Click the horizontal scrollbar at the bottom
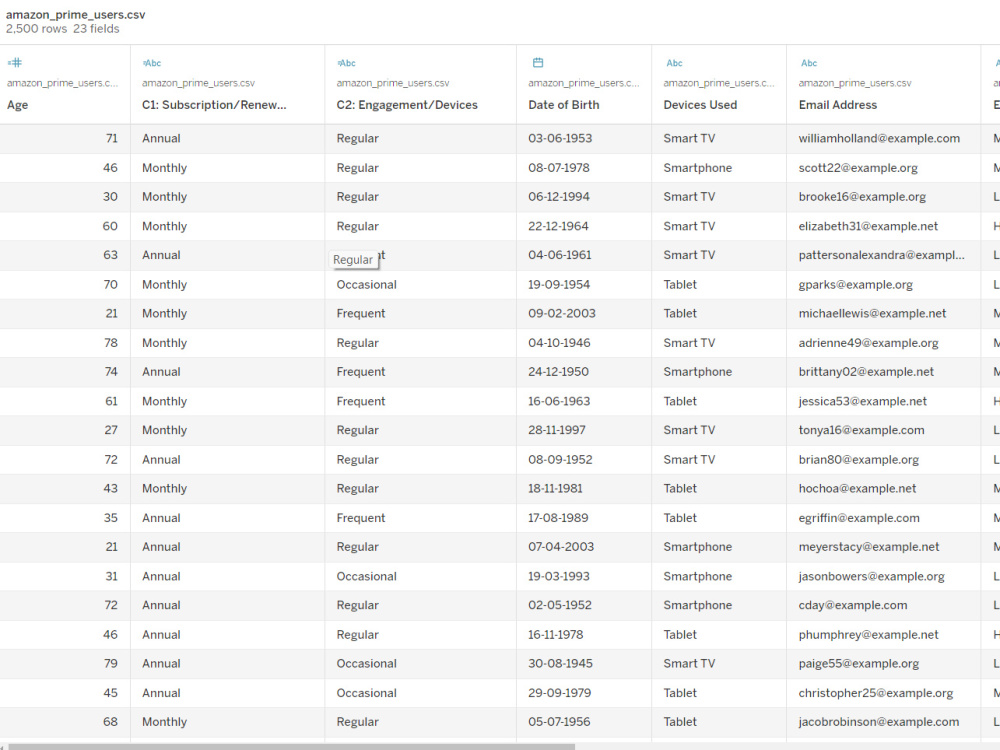The height and width of the screenshot is (750, 1000). (291, 746)
